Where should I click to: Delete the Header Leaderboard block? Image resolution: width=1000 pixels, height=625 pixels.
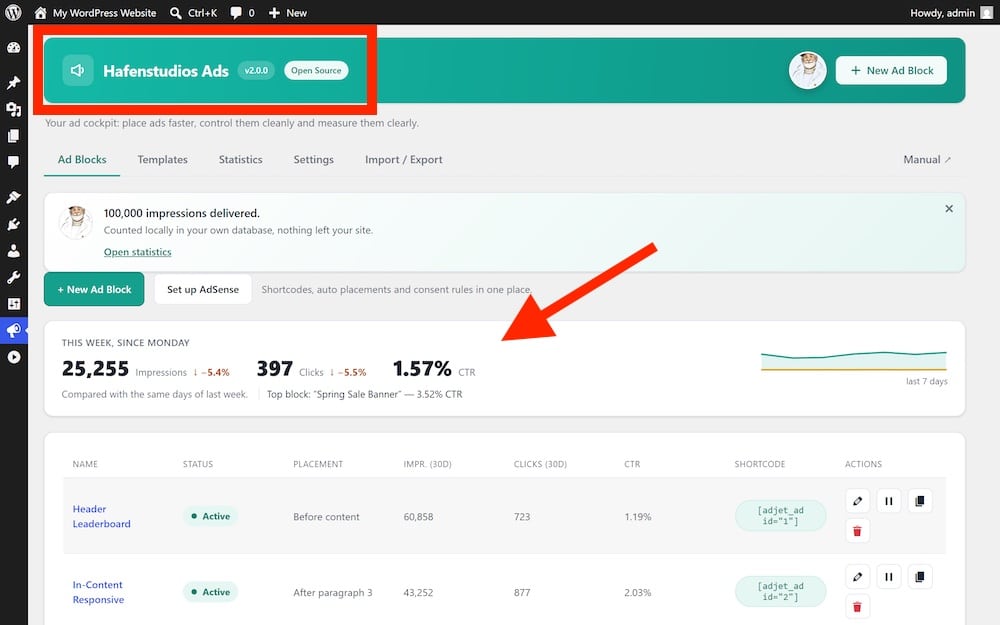(858, 531)
